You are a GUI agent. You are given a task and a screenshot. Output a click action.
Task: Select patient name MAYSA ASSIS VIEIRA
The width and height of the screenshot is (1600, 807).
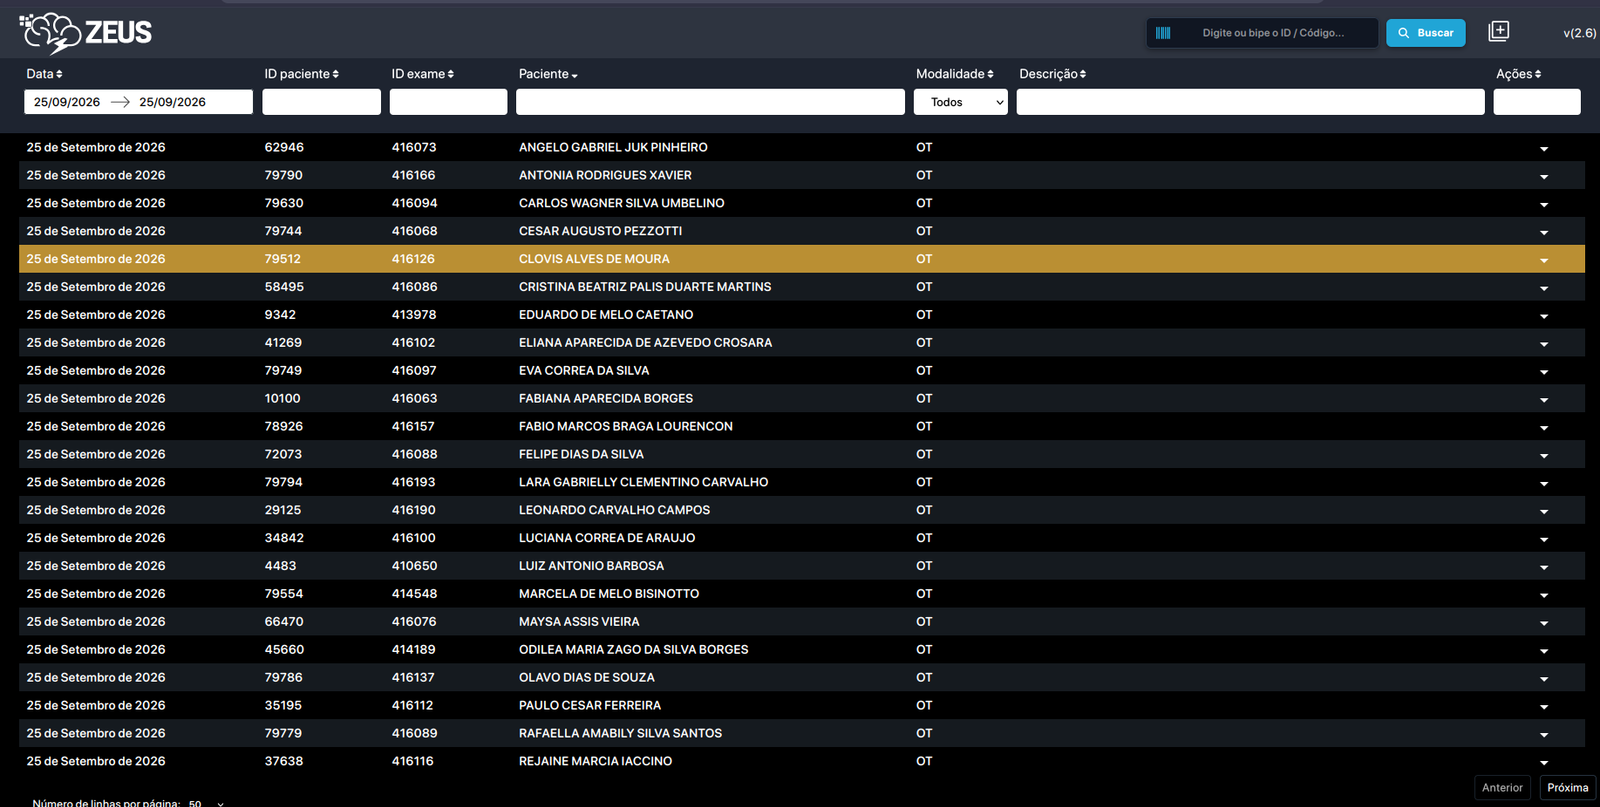[579, 622]
